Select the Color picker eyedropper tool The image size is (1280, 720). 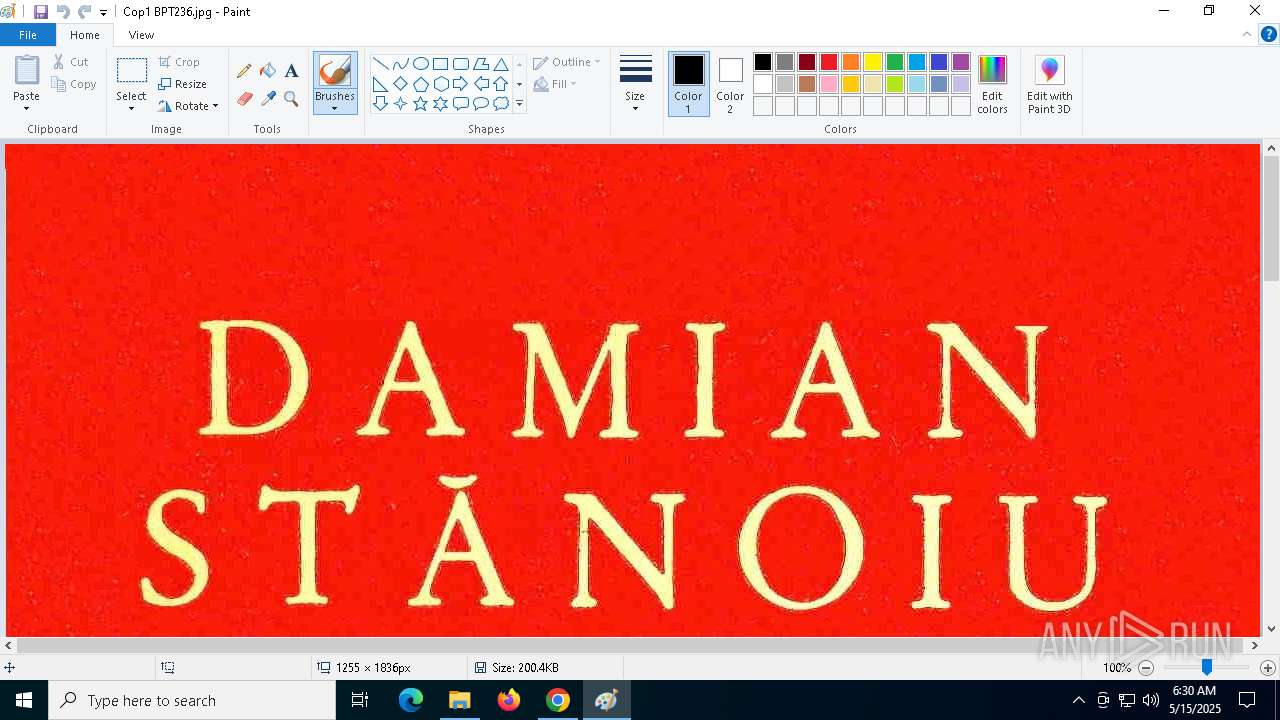click(268, 98)
